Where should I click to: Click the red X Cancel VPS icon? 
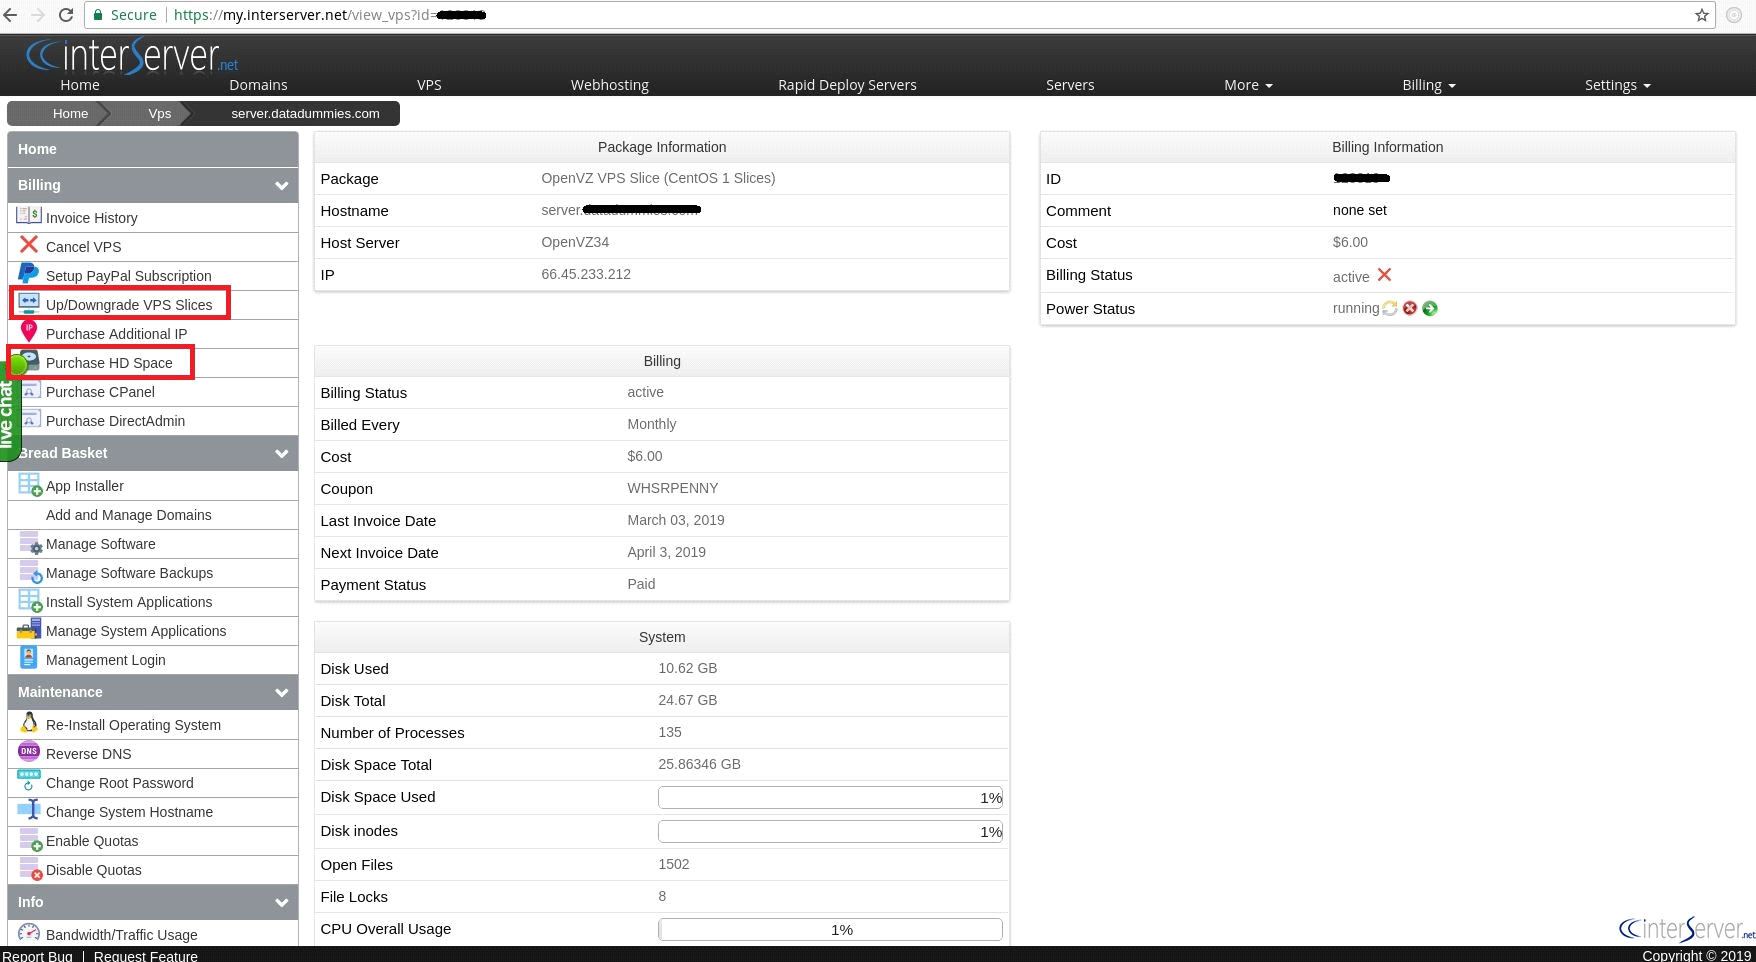(x=28, y=245)
